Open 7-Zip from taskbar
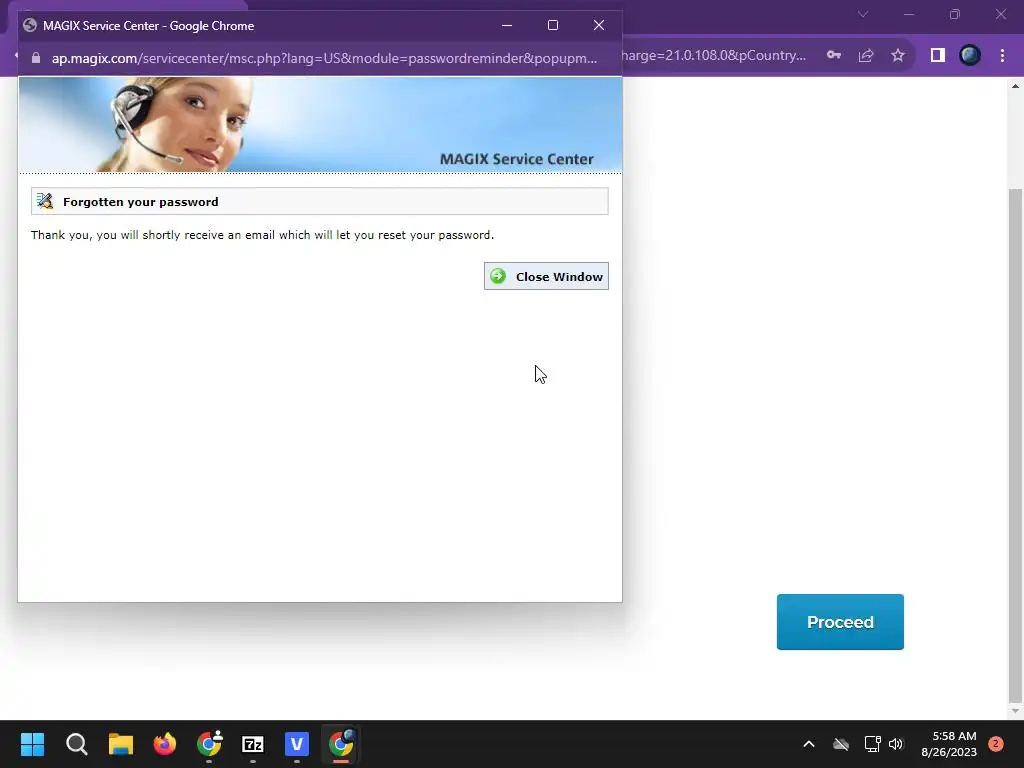This screenshot has width=1024, height=768. coord(253,744)
